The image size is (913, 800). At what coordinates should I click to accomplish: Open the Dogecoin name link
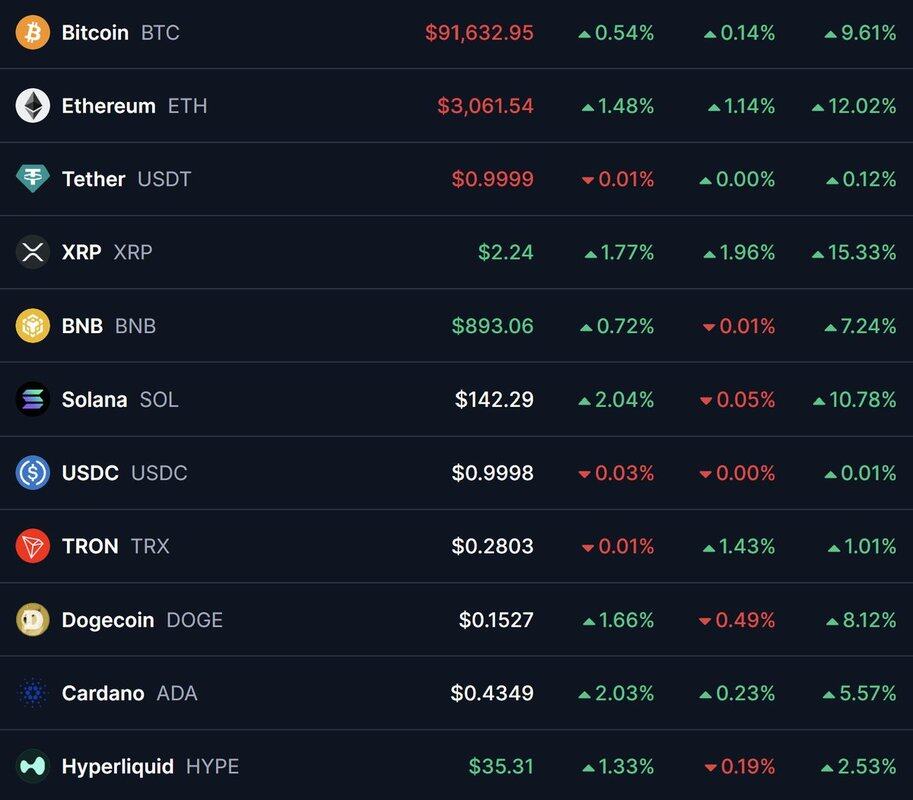pos(108,620)
